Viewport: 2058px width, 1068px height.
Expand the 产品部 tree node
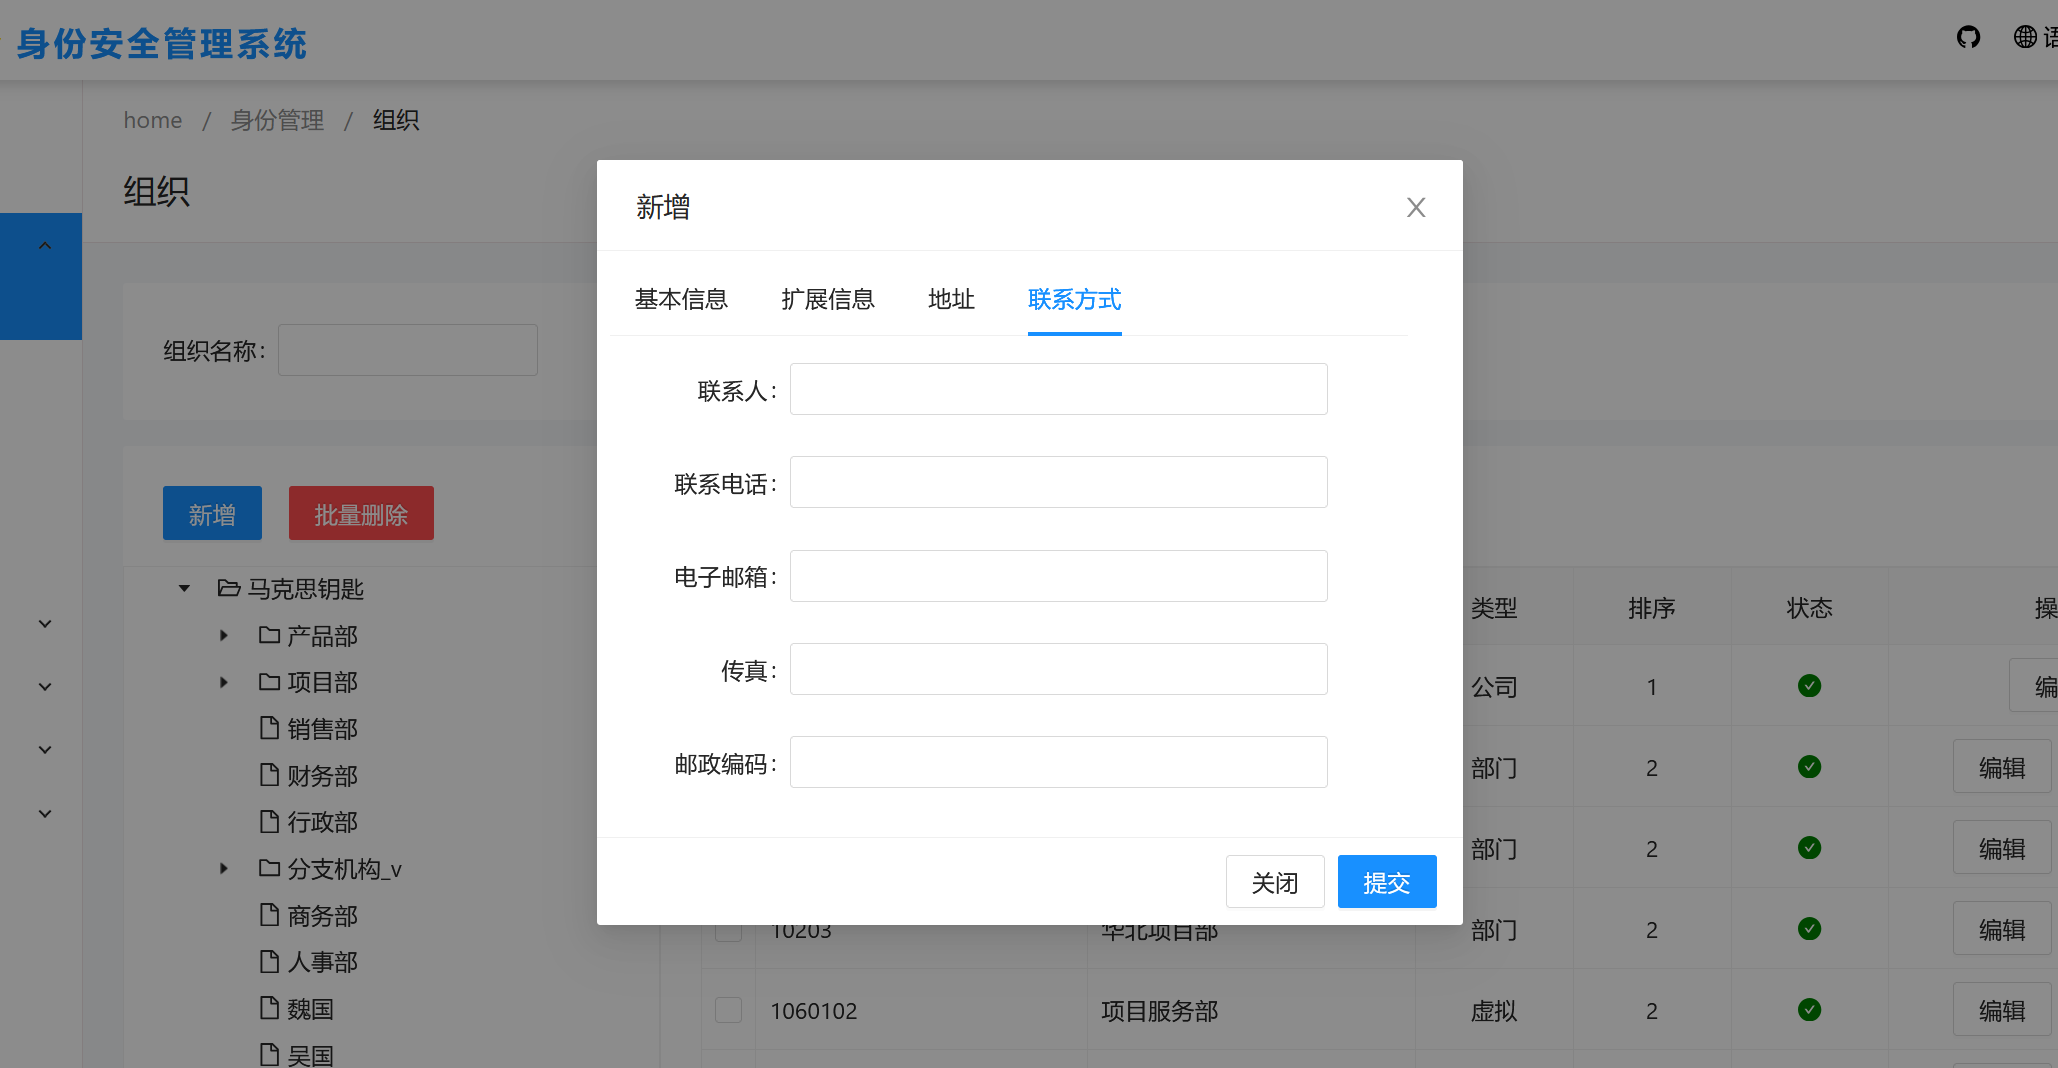(223, 635)
